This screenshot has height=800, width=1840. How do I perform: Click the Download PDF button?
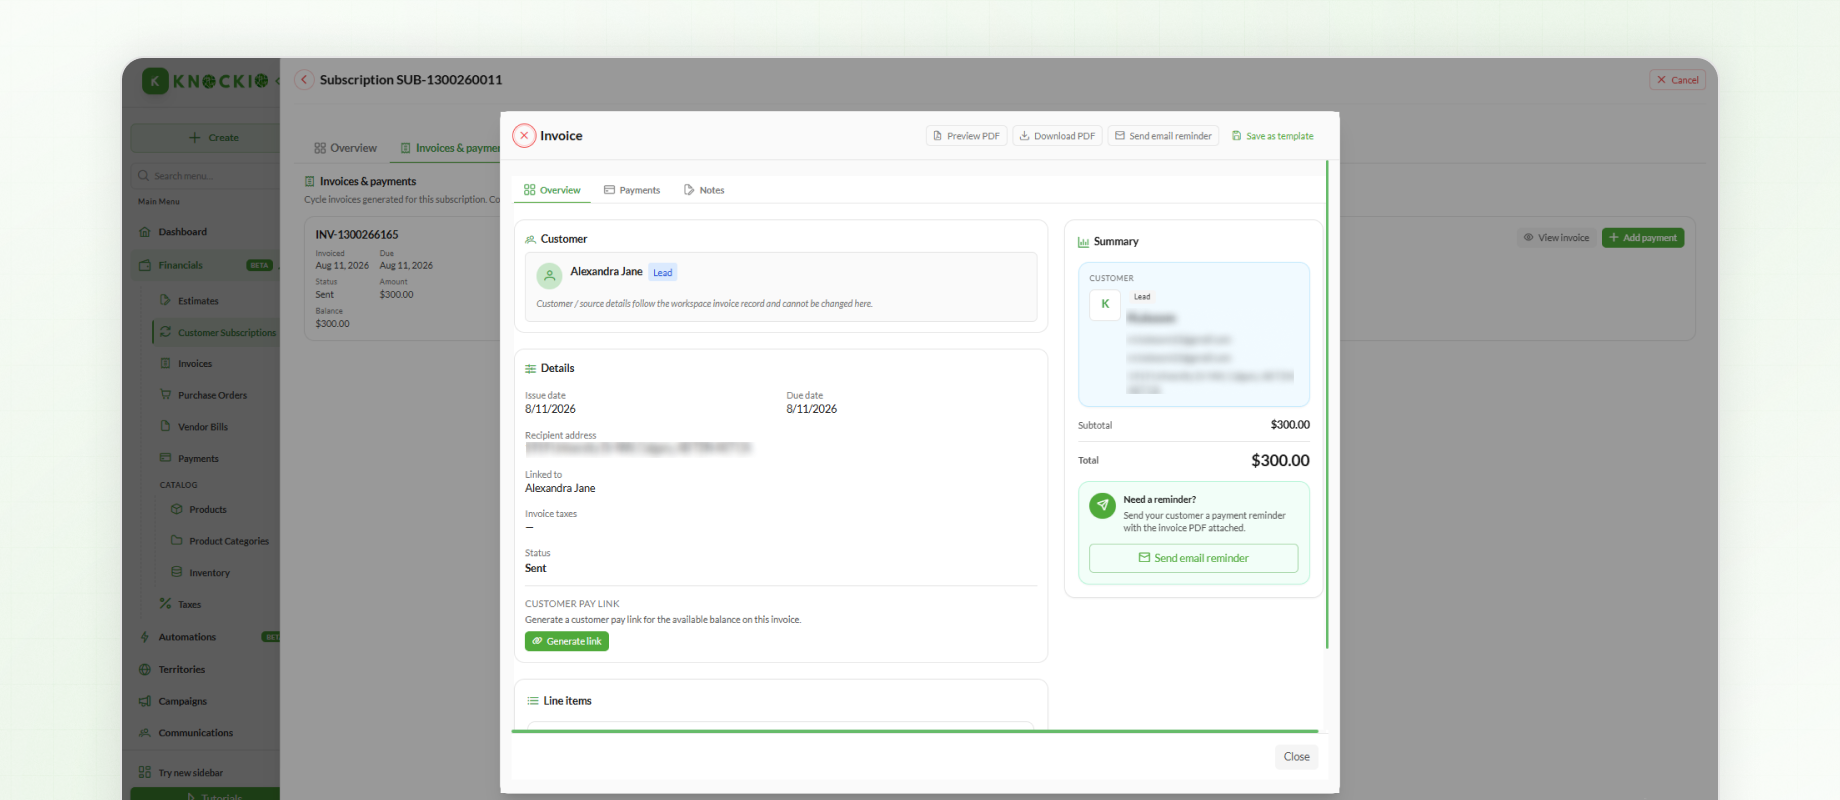coord(1057,136)
